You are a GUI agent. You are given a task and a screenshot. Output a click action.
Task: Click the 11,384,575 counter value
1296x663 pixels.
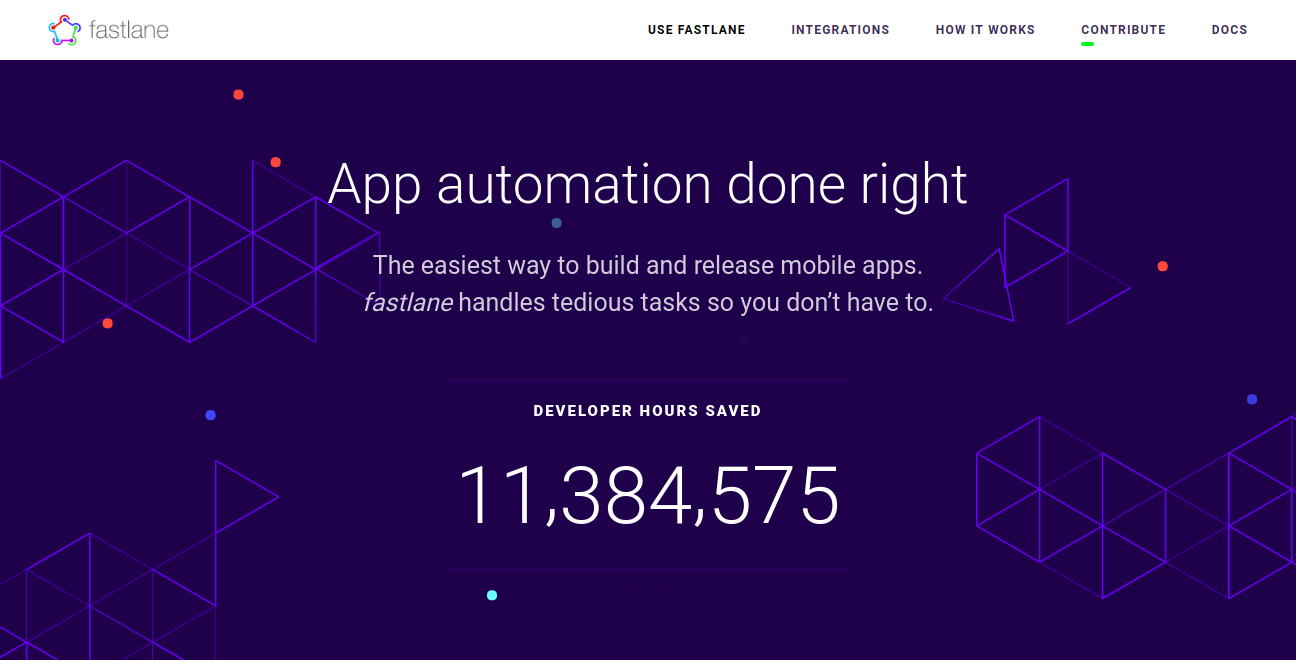(648, 495)
